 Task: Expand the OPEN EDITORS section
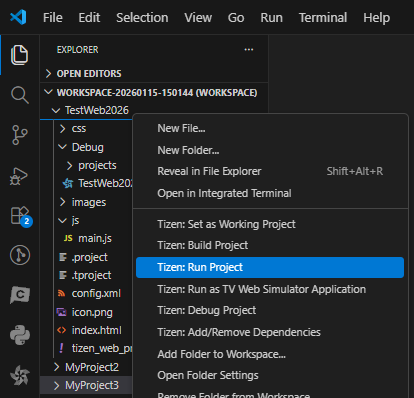[48, 73]
